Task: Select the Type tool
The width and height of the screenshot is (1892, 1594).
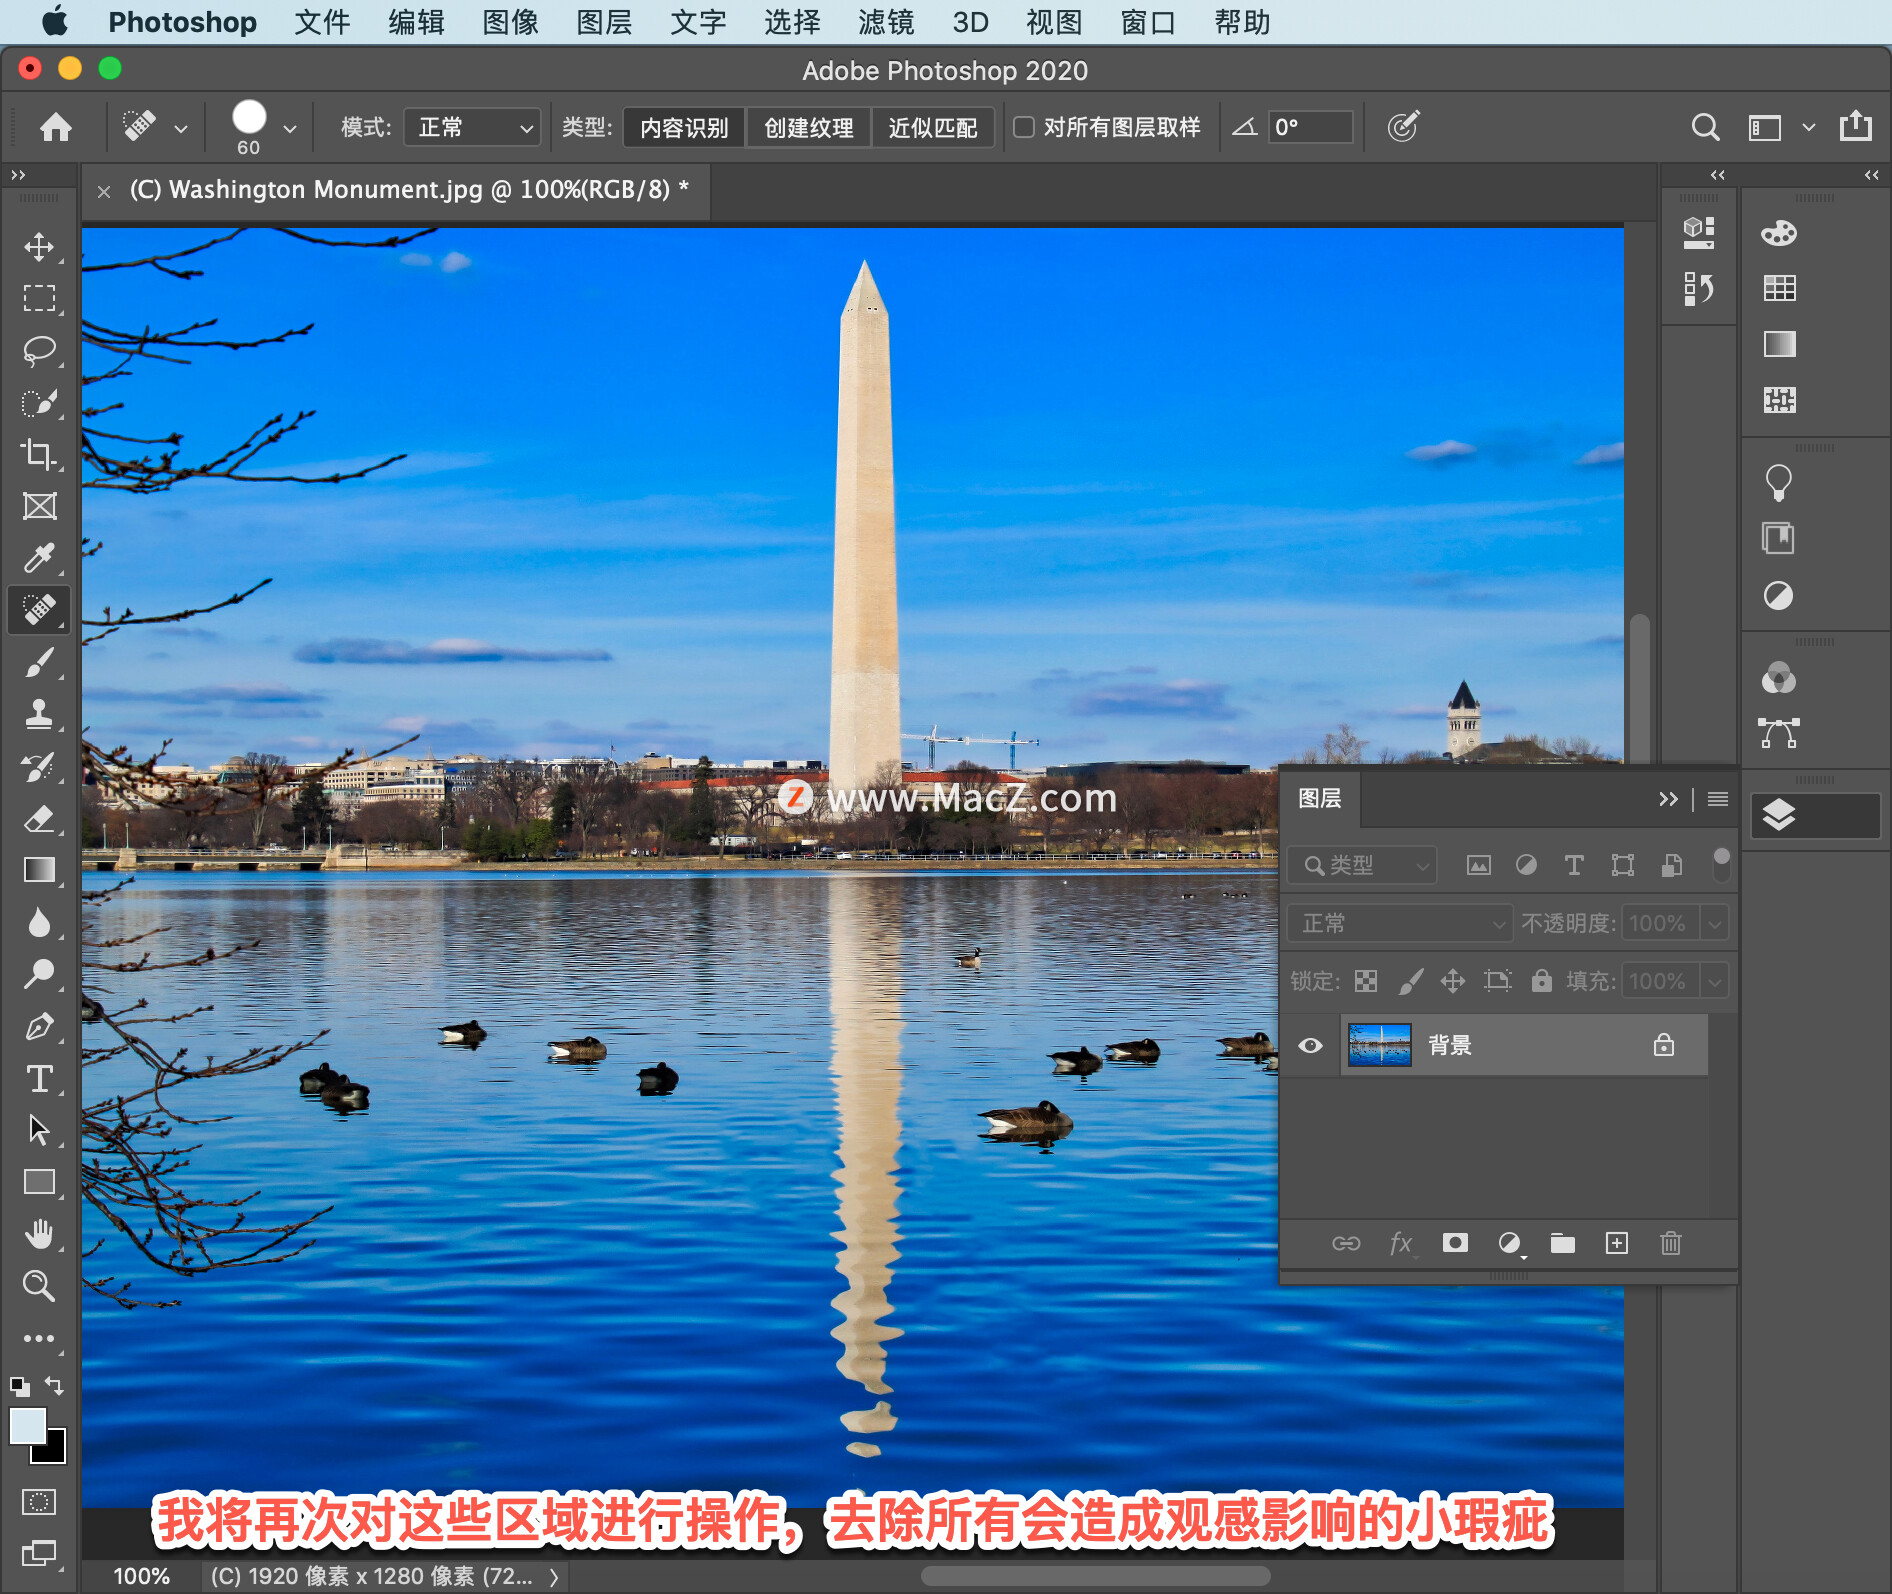Action: pyautogui.click(x=39, y=1078)
